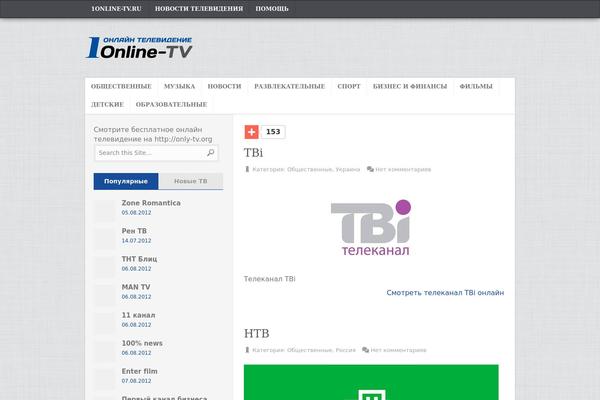This screenshot has width=600, height=400.
Task: Open Zone Romantica in the popular list
Action: 151,203
